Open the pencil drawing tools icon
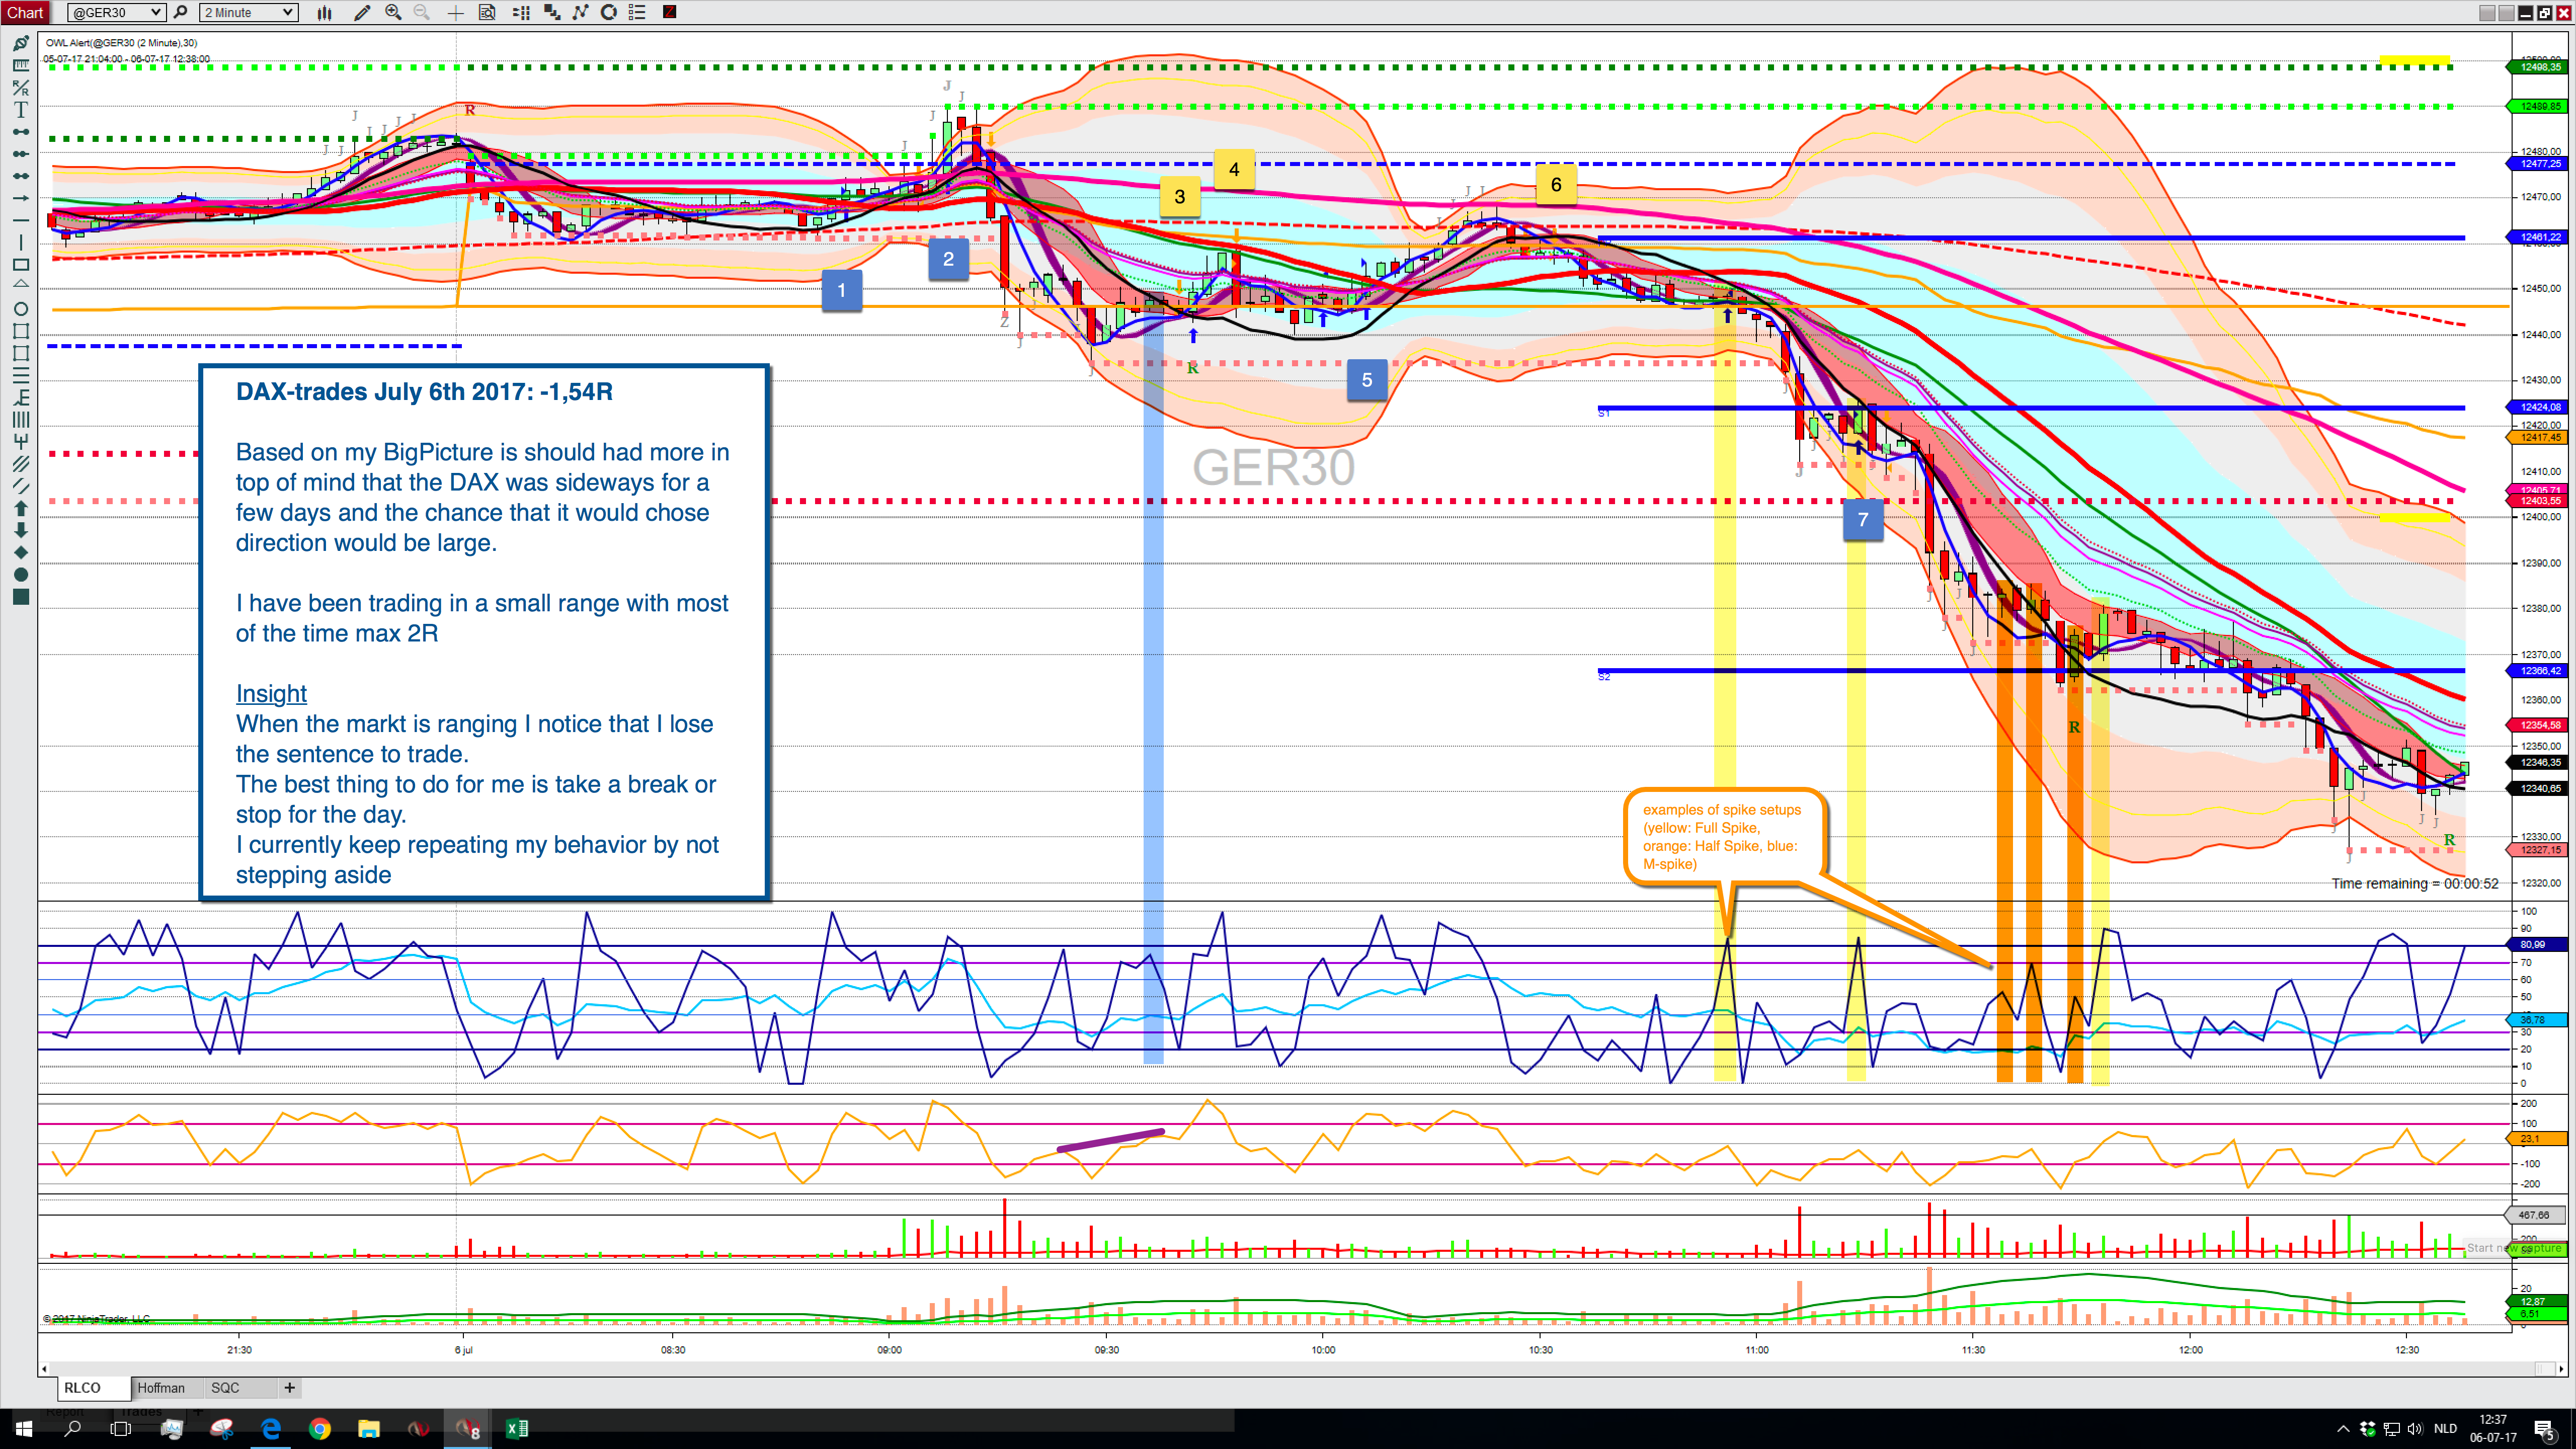 coord(362,12)
